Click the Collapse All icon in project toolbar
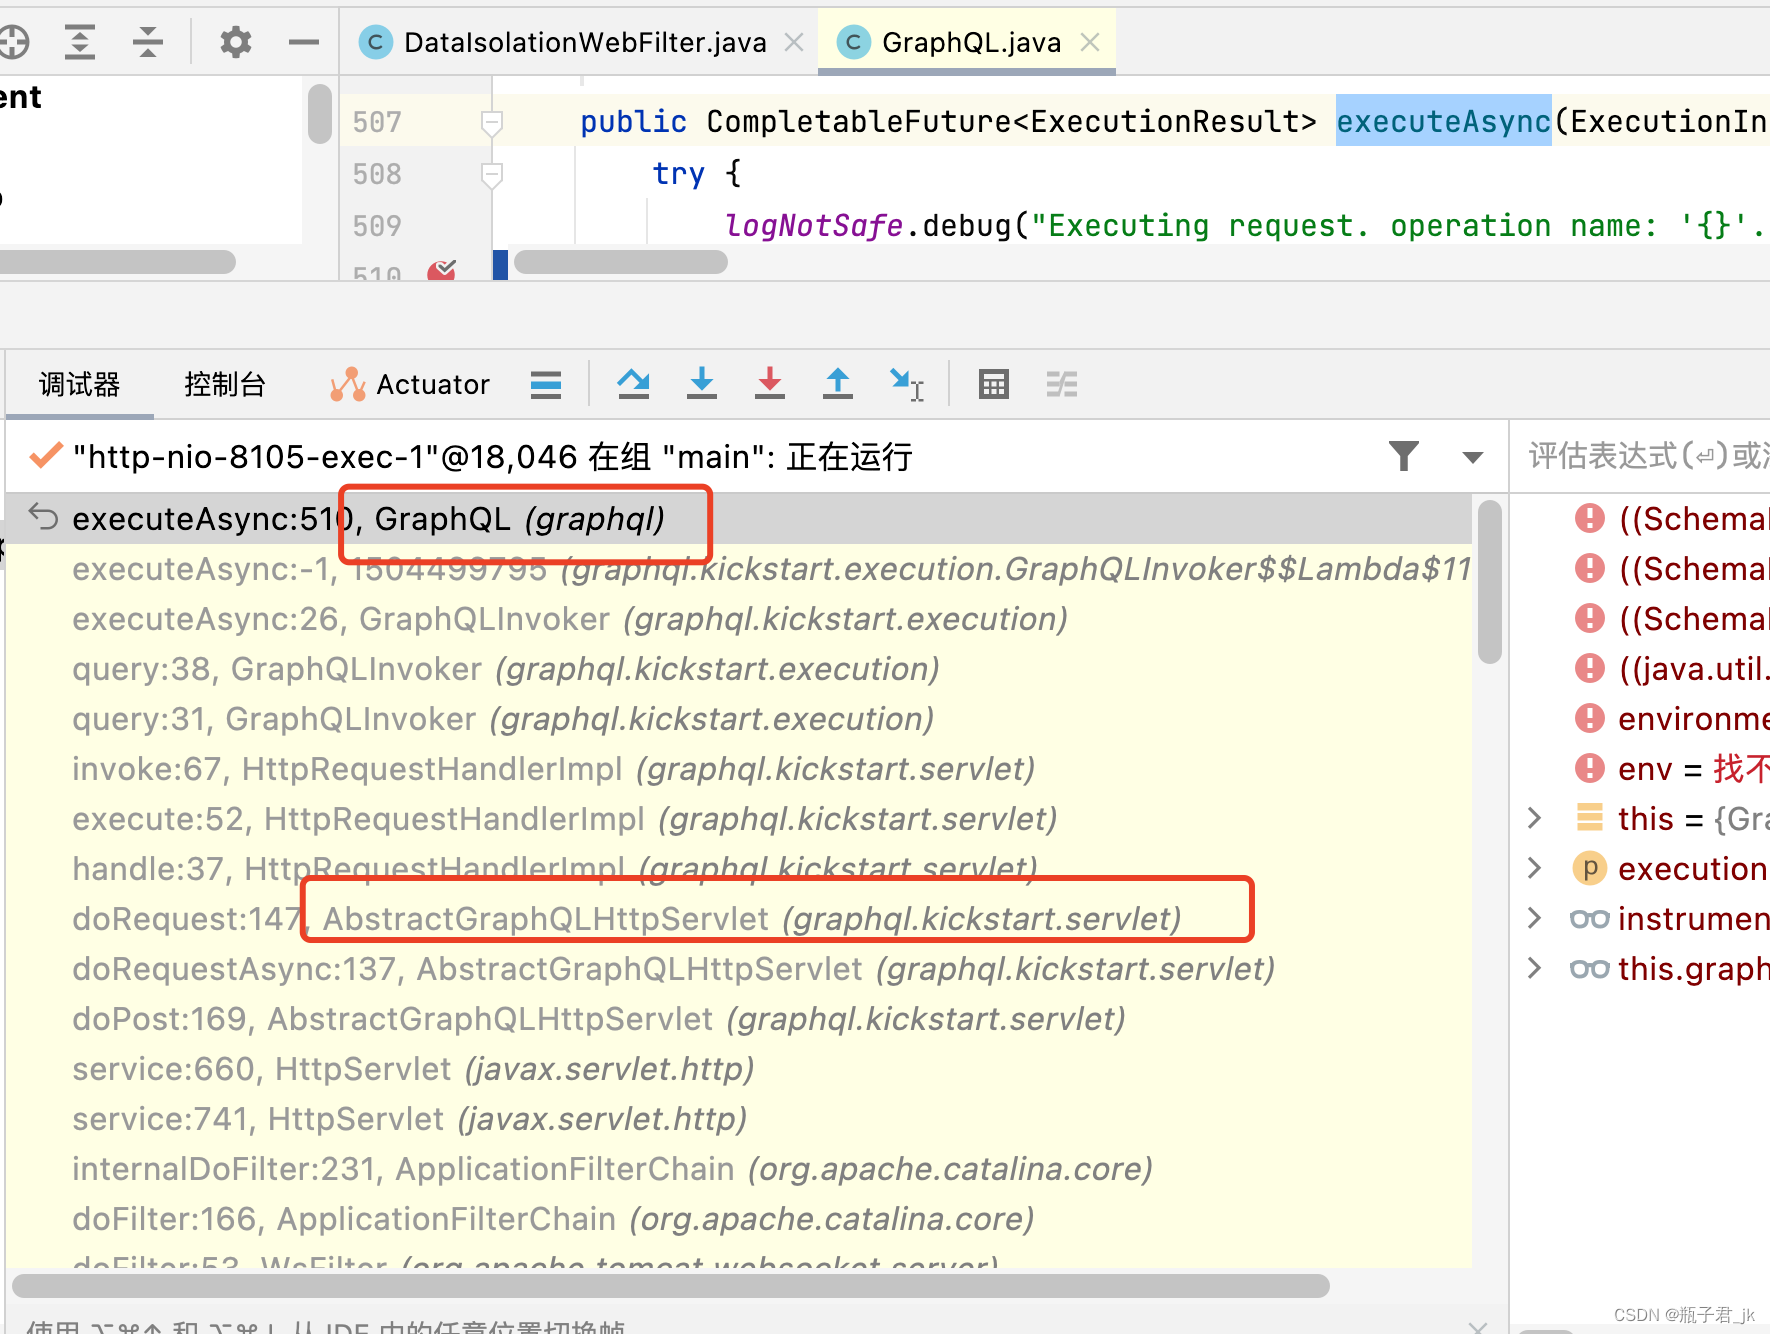 click(x=148, y=42)
